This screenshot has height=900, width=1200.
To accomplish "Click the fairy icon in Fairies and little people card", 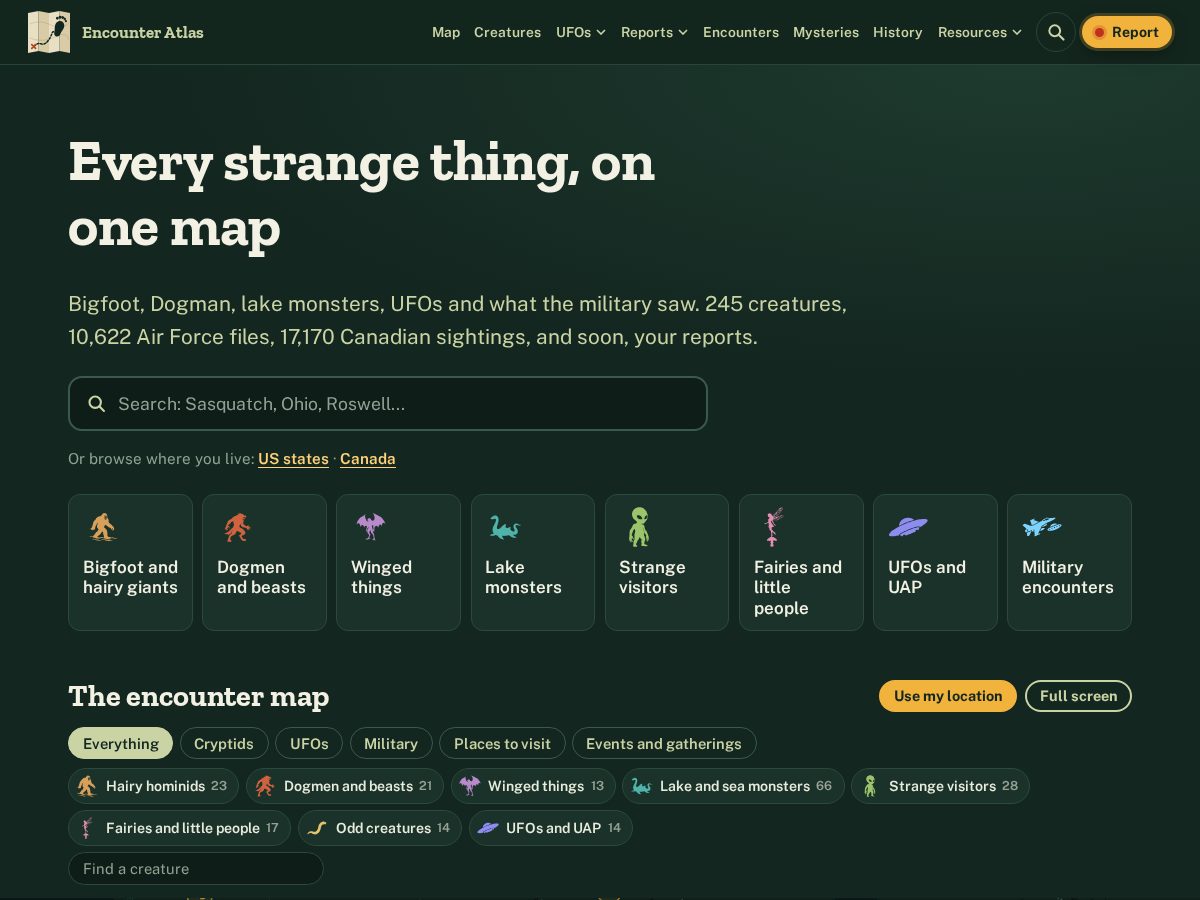I will (x=773, y=526).
